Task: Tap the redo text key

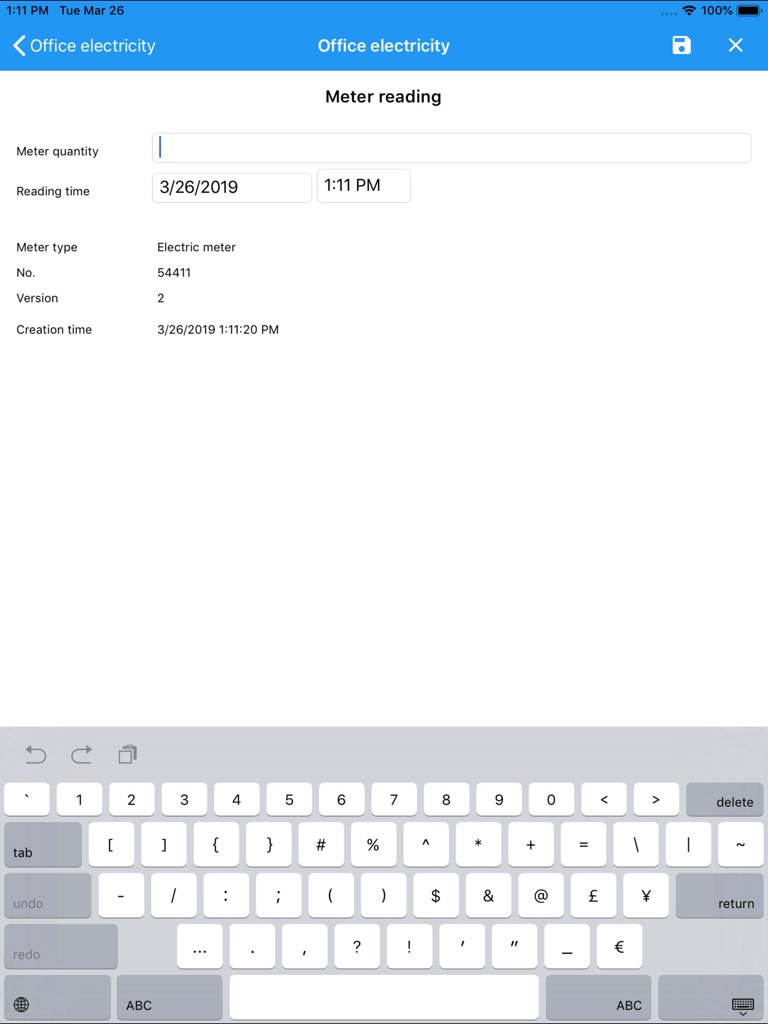Action: [61, 946]
